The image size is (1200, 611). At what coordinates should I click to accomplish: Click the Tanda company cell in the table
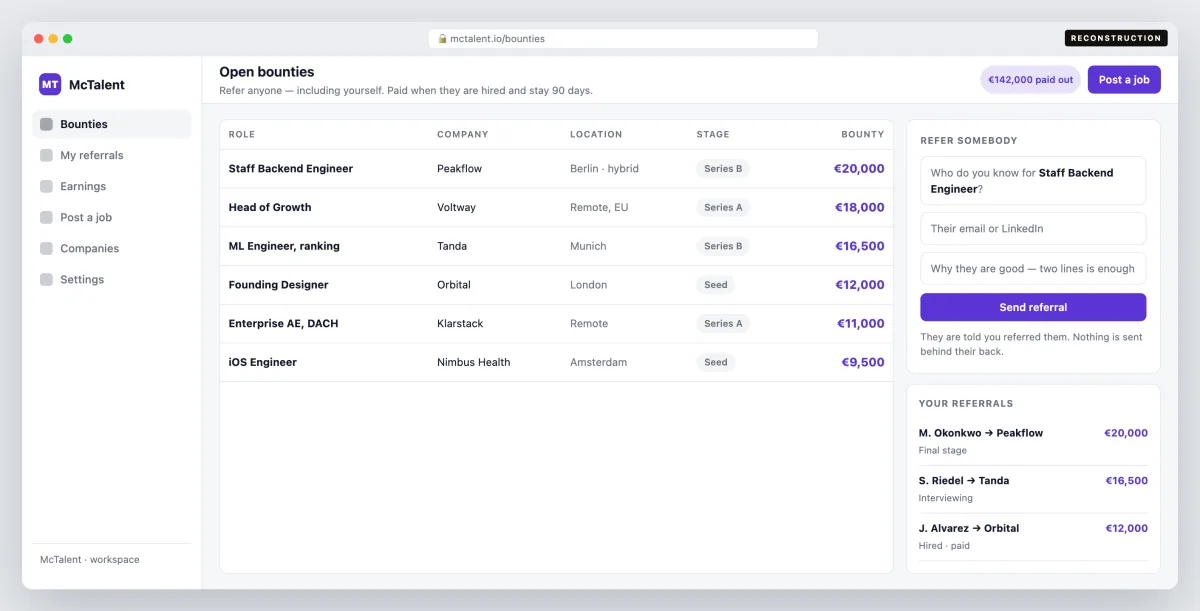452,246
